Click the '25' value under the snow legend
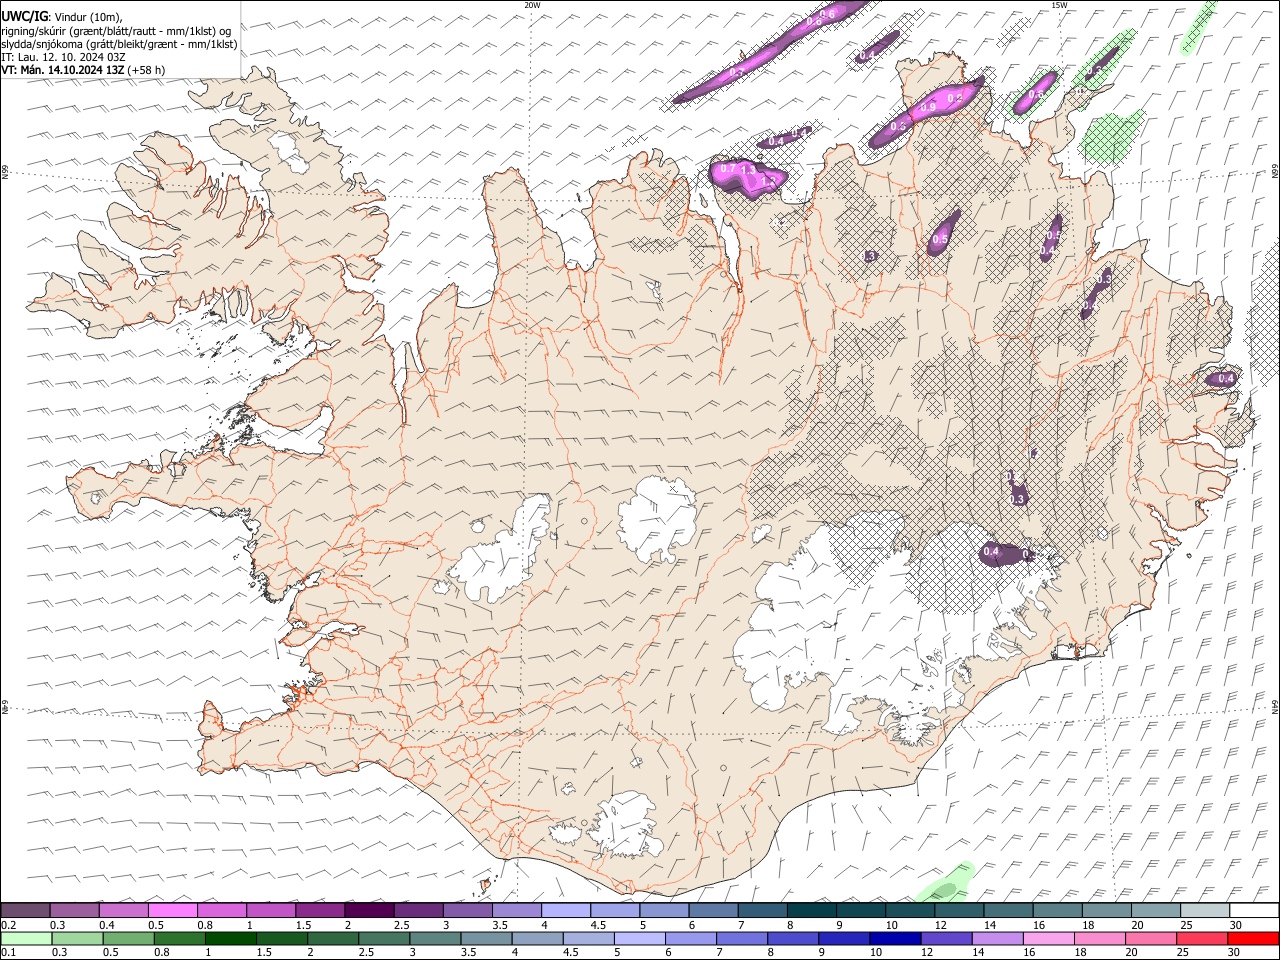 [1185, 924]
